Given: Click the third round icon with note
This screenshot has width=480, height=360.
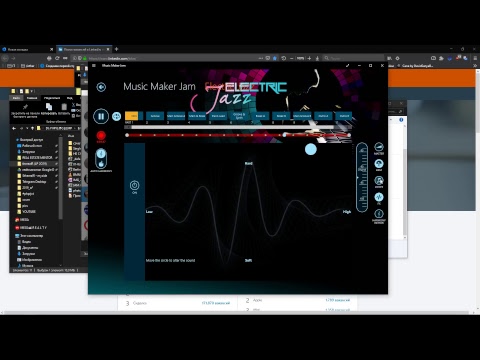Looking at the screenshot, I should pos(379,180).
